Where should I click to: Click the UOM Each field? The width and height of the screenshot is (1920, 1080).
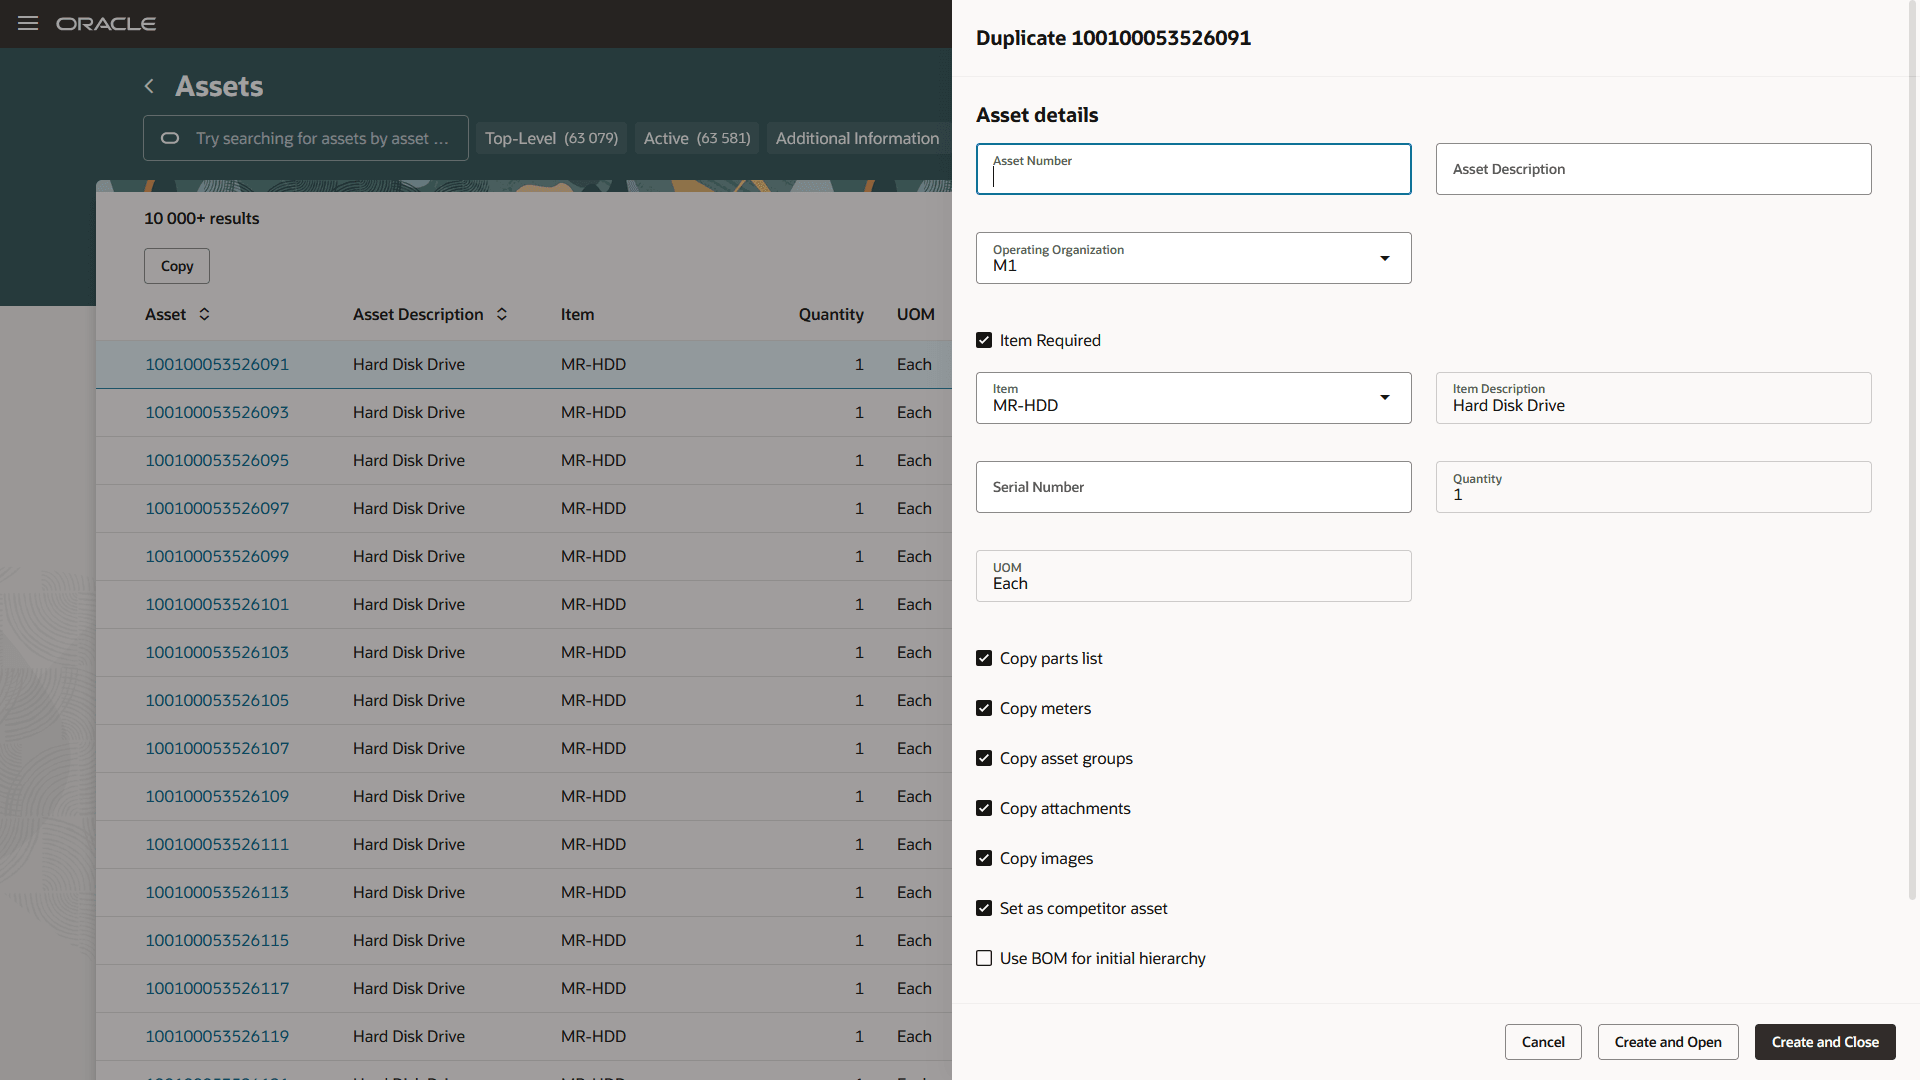pos(1193,576)
